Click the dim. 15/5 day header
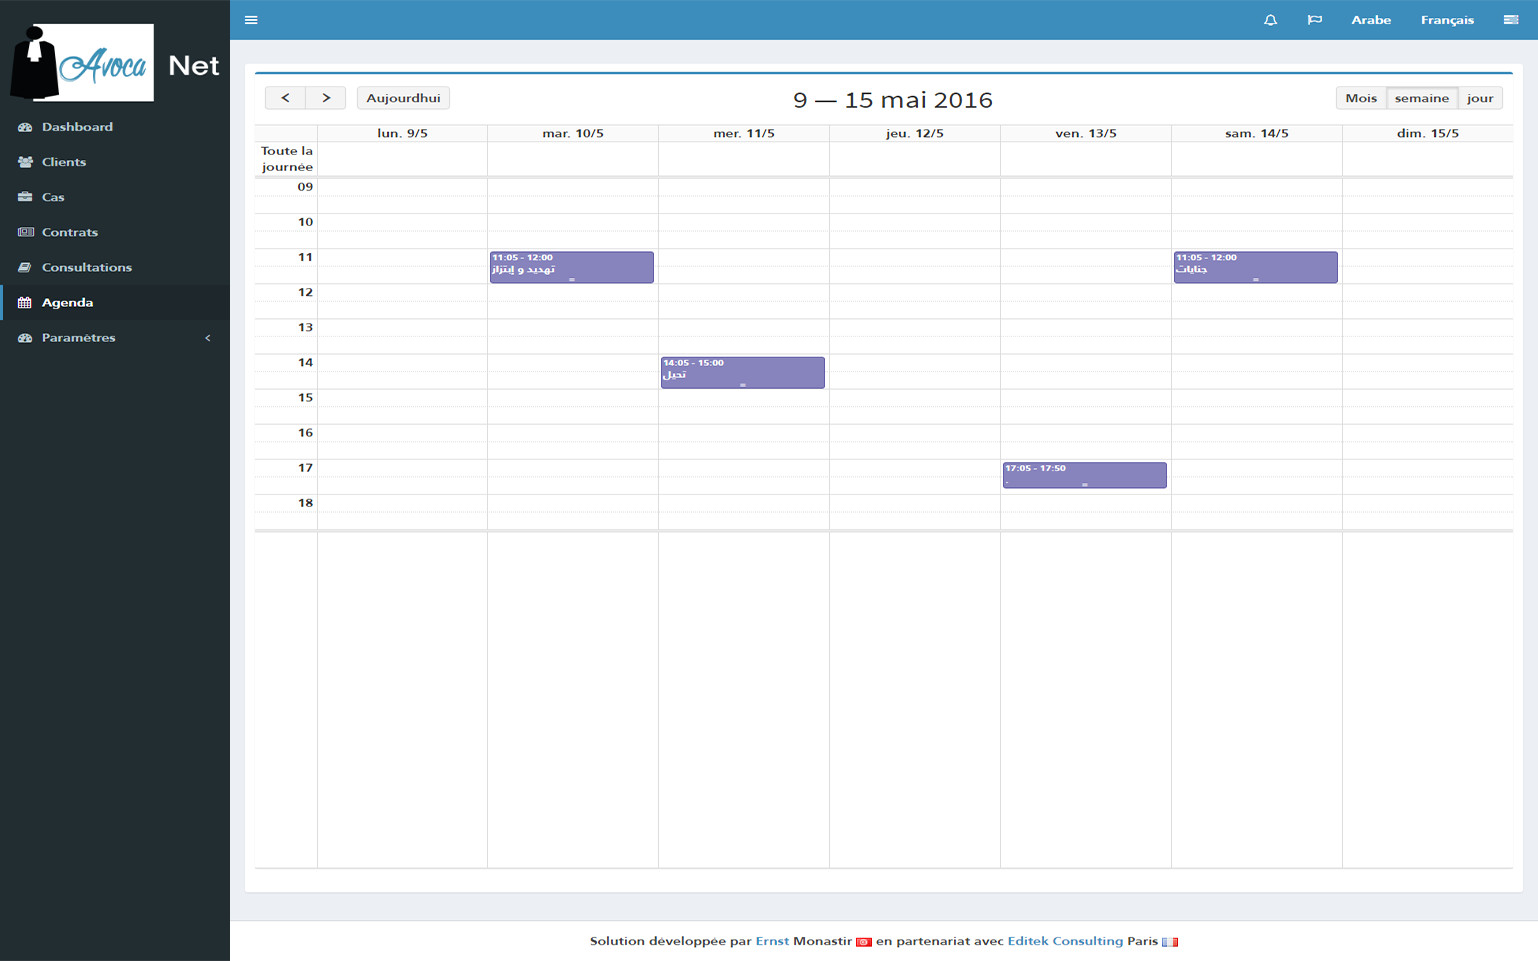The image size is (1538, 961). click(1428, 133)
